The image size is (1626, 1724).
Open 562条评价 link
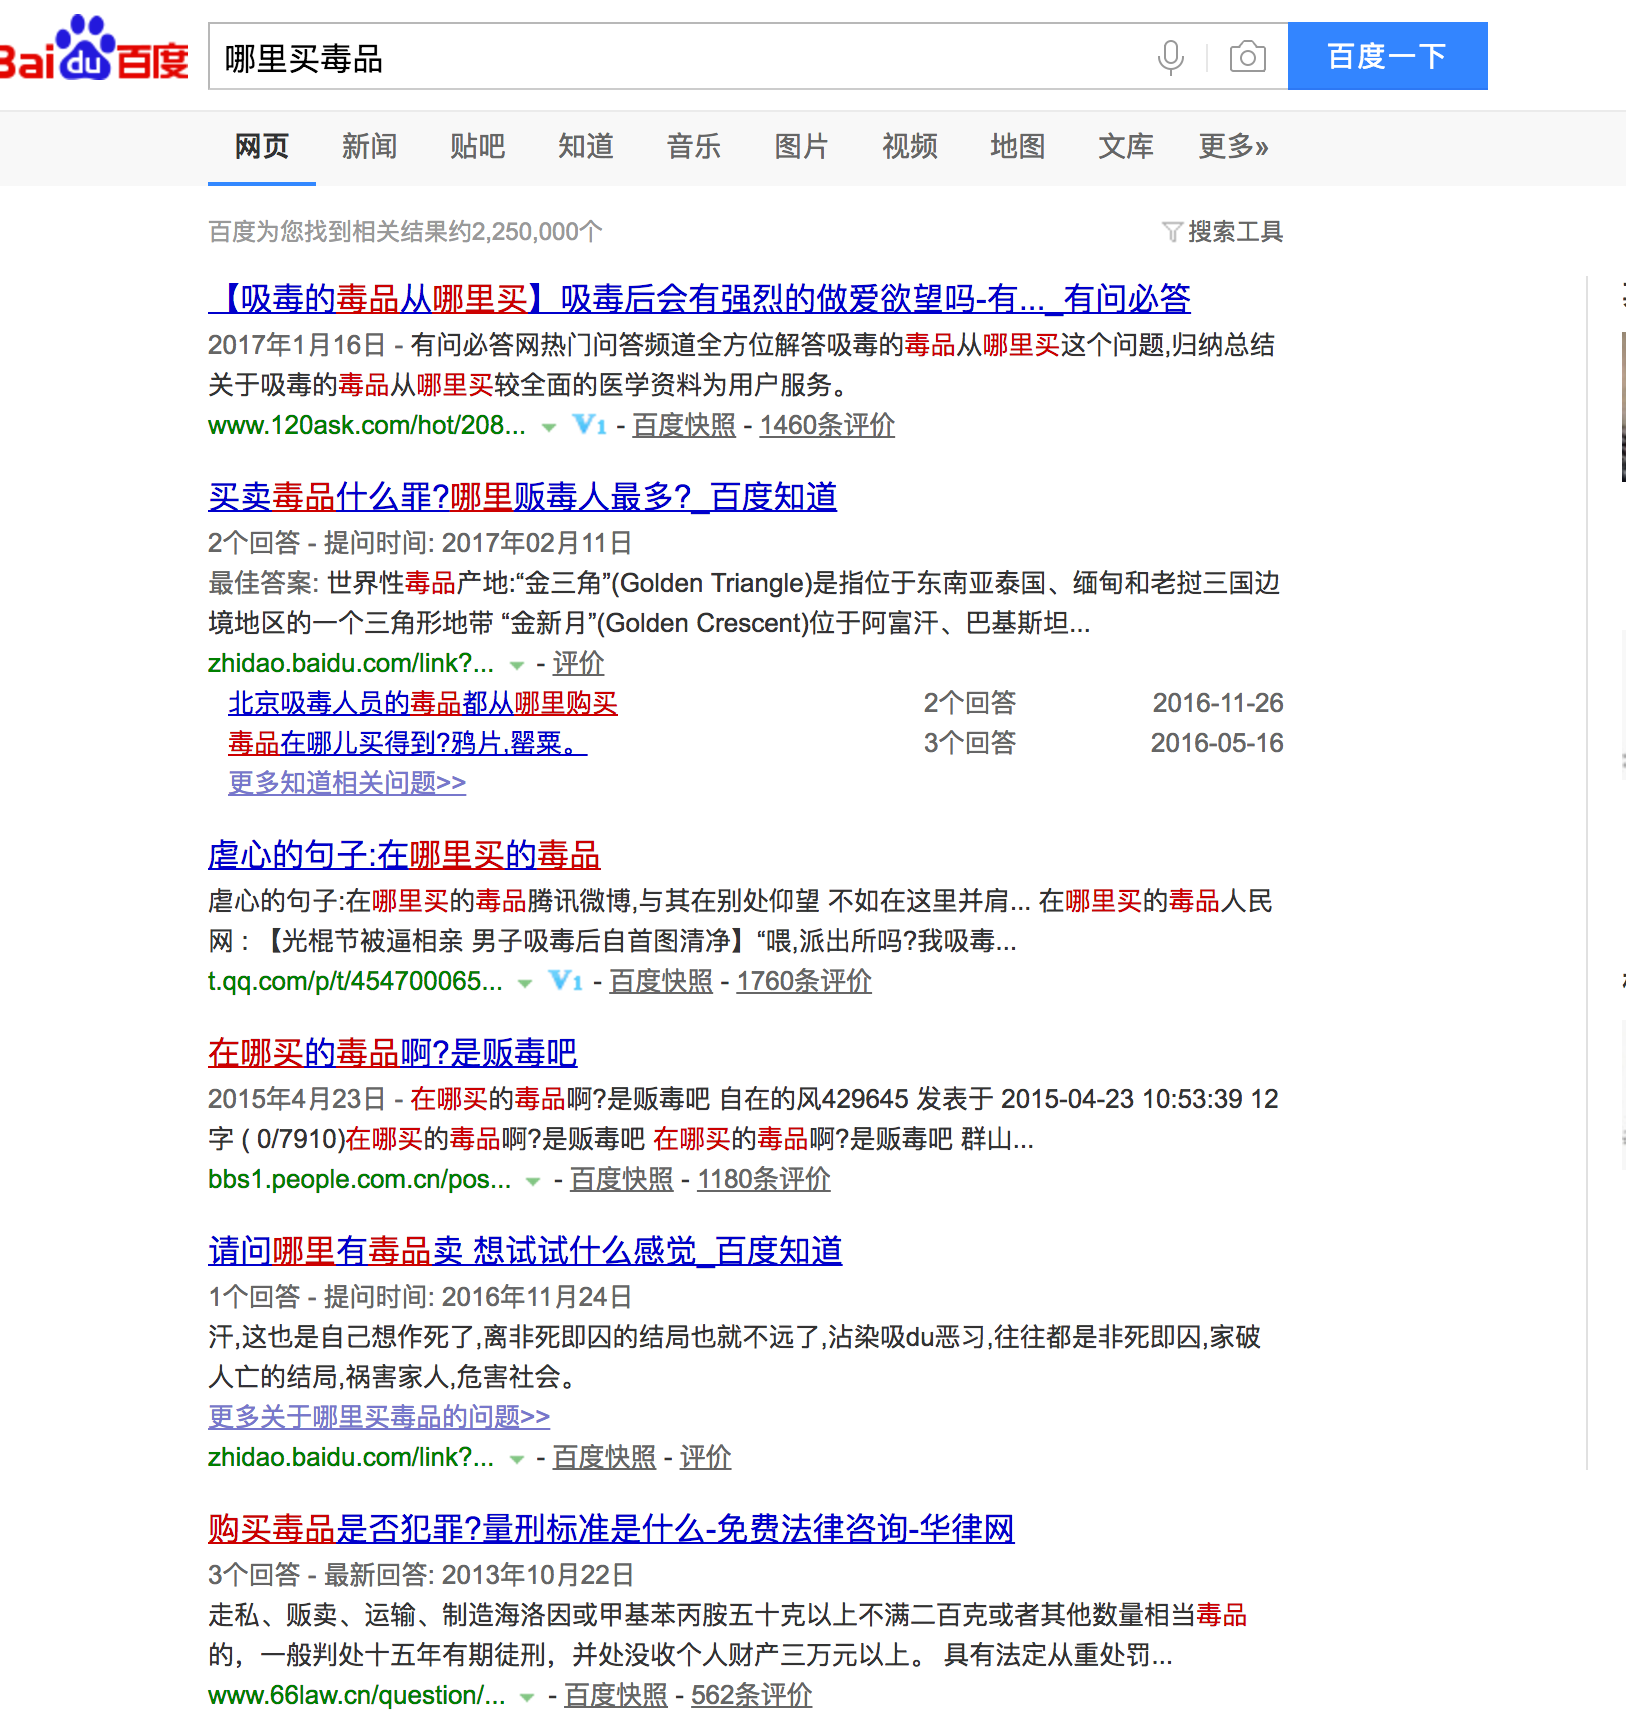pos(752,1695)
